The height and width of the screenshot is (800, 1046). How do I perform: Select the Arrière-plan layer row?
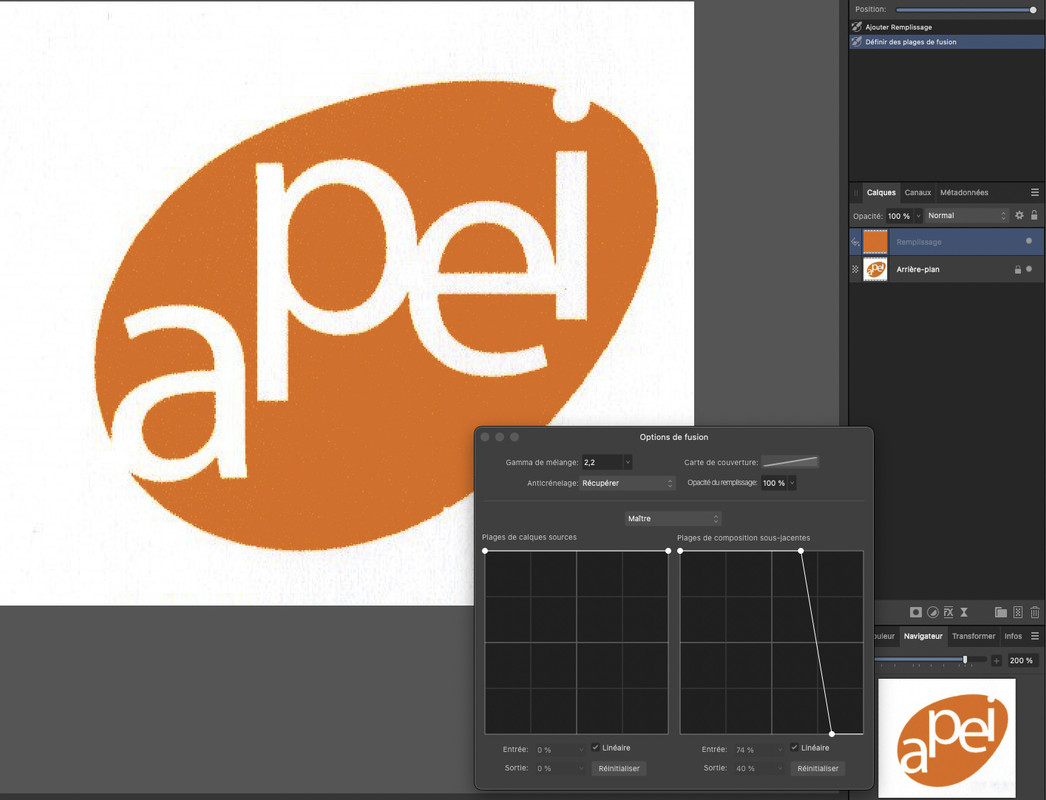click(x=947, y=270)
